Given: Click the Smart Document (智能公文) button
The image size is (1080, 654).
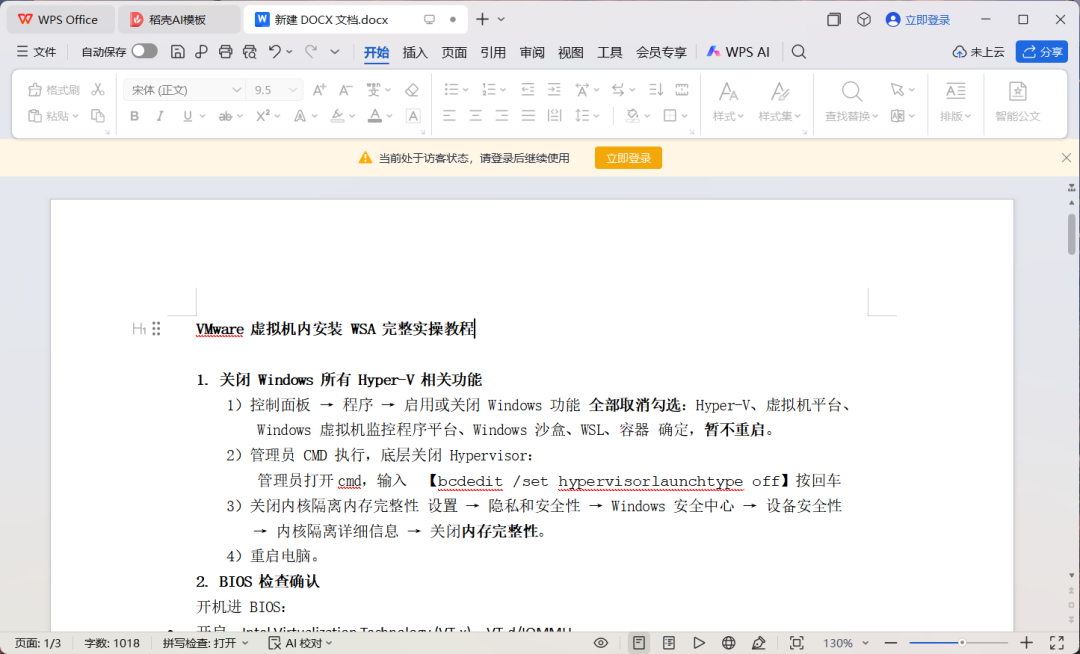Looking at the screenshot, I should coord(1017,102).
